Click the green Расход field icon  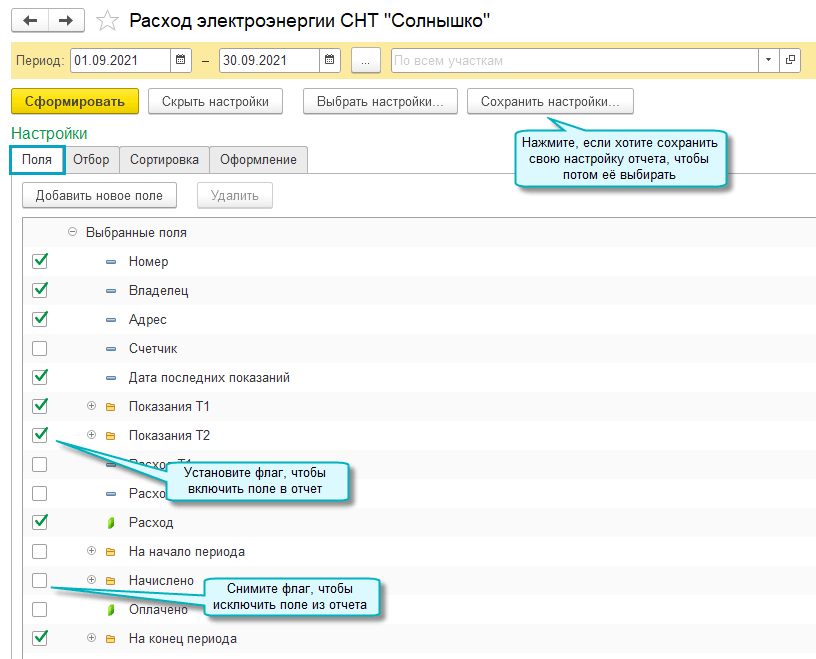[111, 523]
